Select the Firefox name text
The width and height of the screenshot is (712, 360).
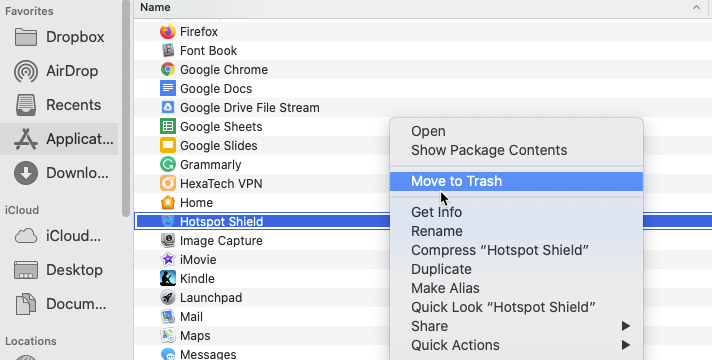[199, 32]
